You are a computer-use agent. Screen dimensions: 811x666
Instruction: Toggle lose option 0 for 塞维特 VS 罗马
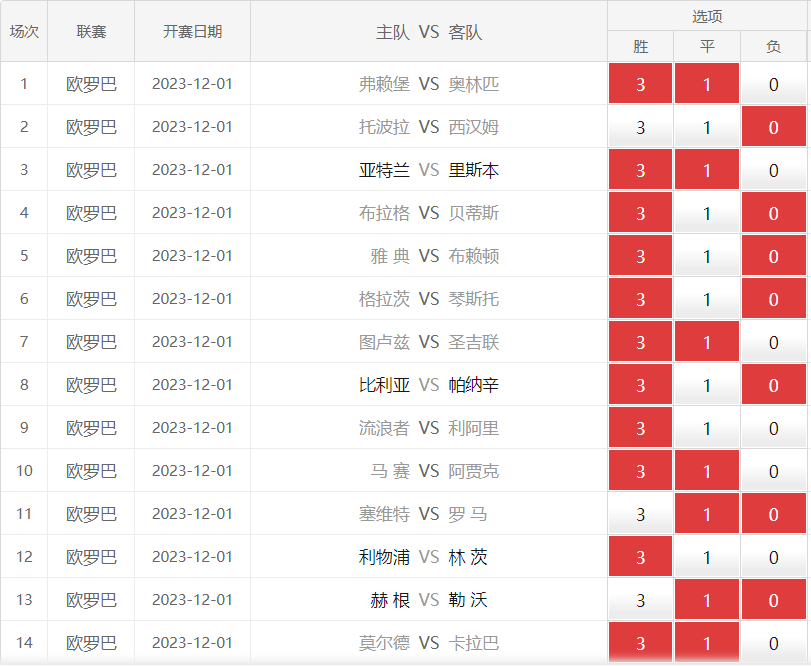point(774,513)
